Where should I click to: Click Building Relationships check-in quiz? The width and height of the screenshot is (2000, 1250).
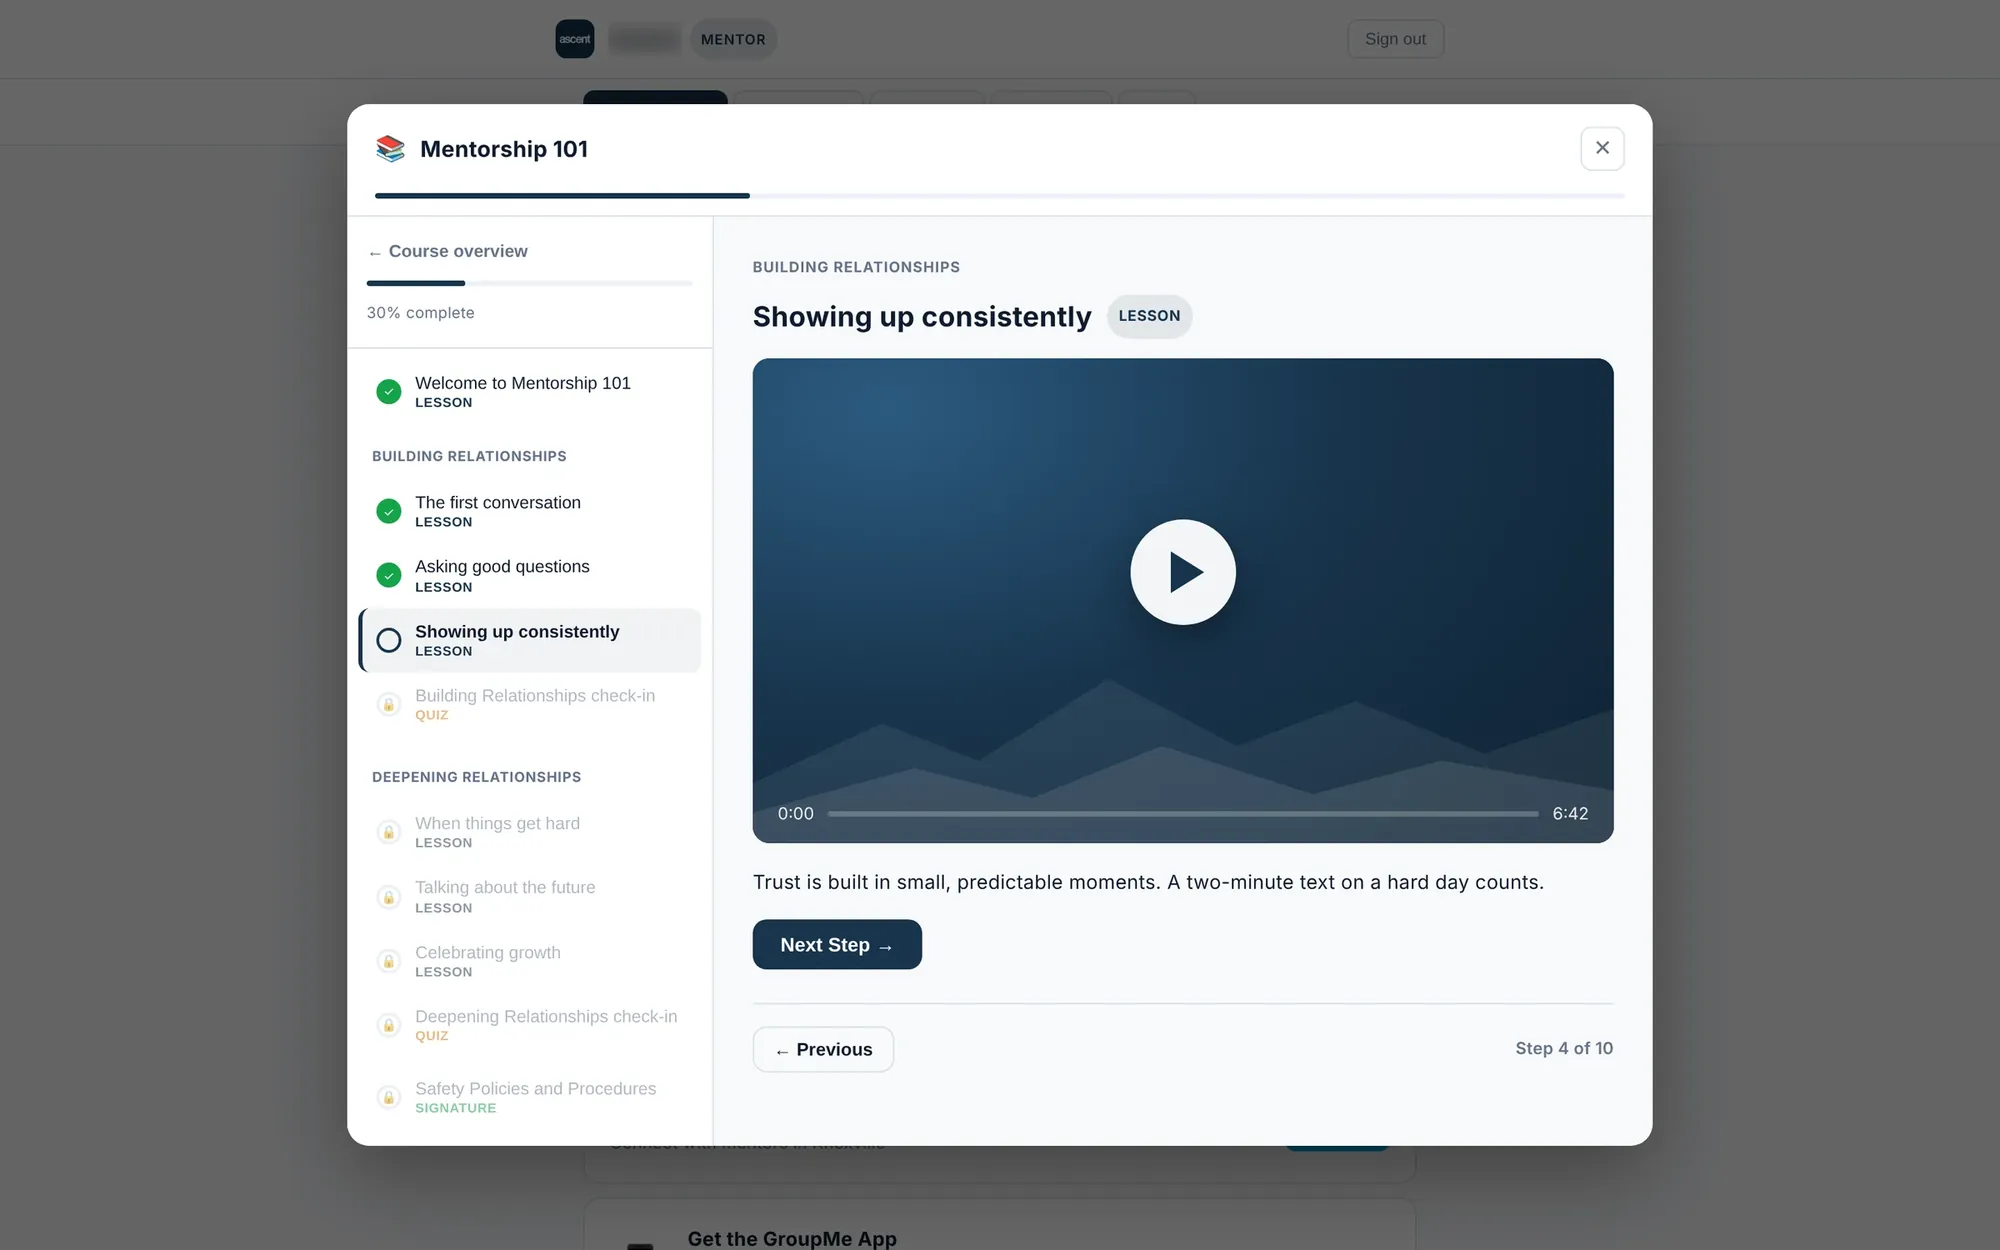530,704
